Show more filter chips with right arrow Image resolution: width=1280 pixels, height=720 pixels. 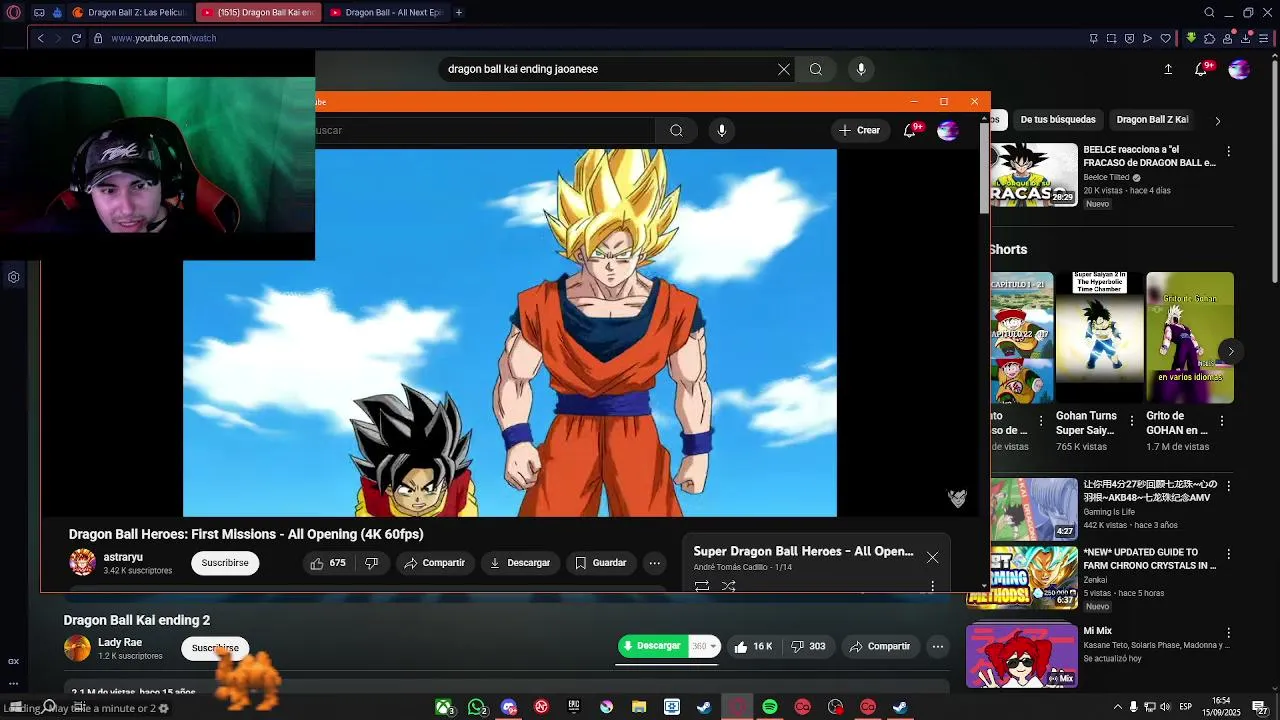(x=1217, y=120)
